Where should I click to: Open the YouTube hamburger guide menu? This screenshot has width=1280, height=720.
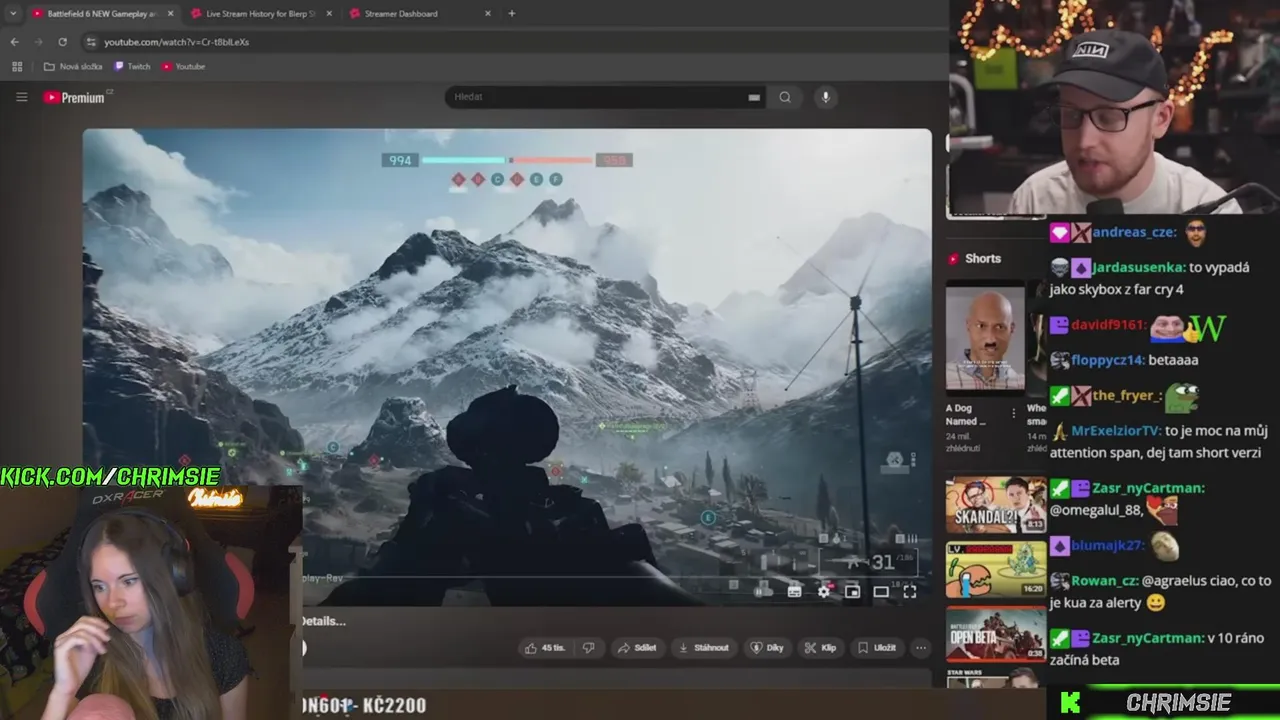coord(21,97)
